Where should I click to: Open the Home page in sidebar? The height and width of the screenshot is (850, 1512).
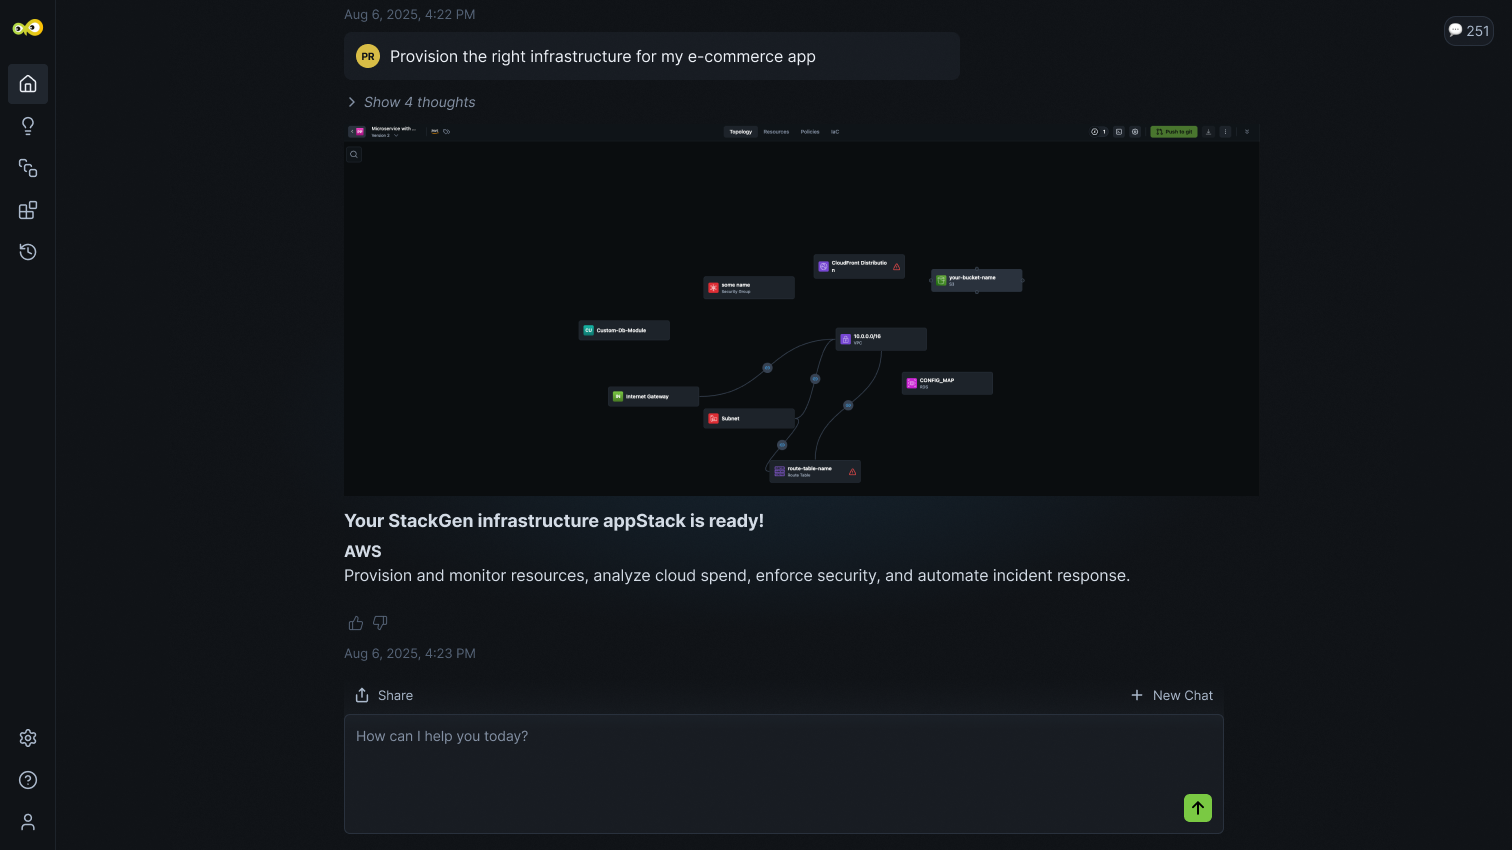point(28,84)
